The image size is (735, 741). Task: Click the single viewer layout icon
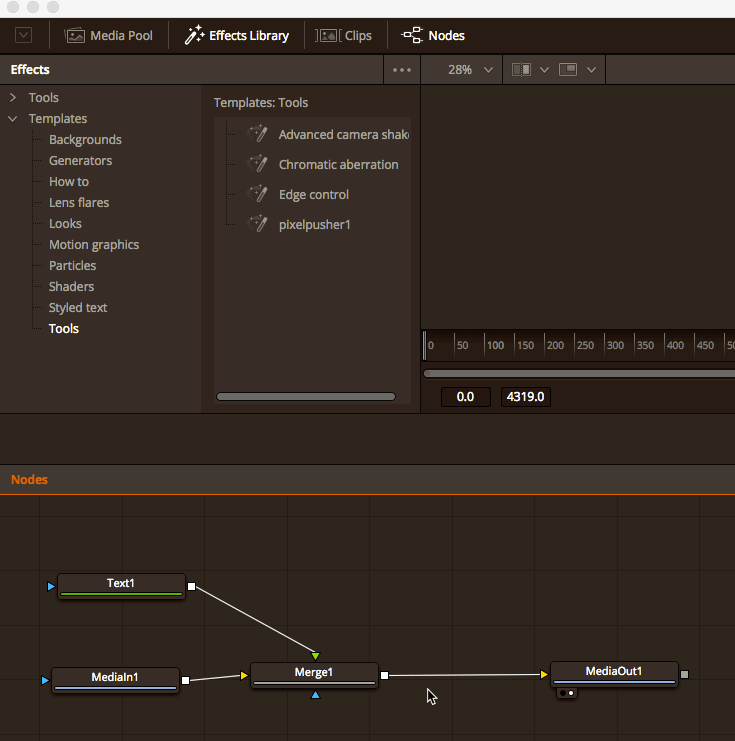(568, 70)
